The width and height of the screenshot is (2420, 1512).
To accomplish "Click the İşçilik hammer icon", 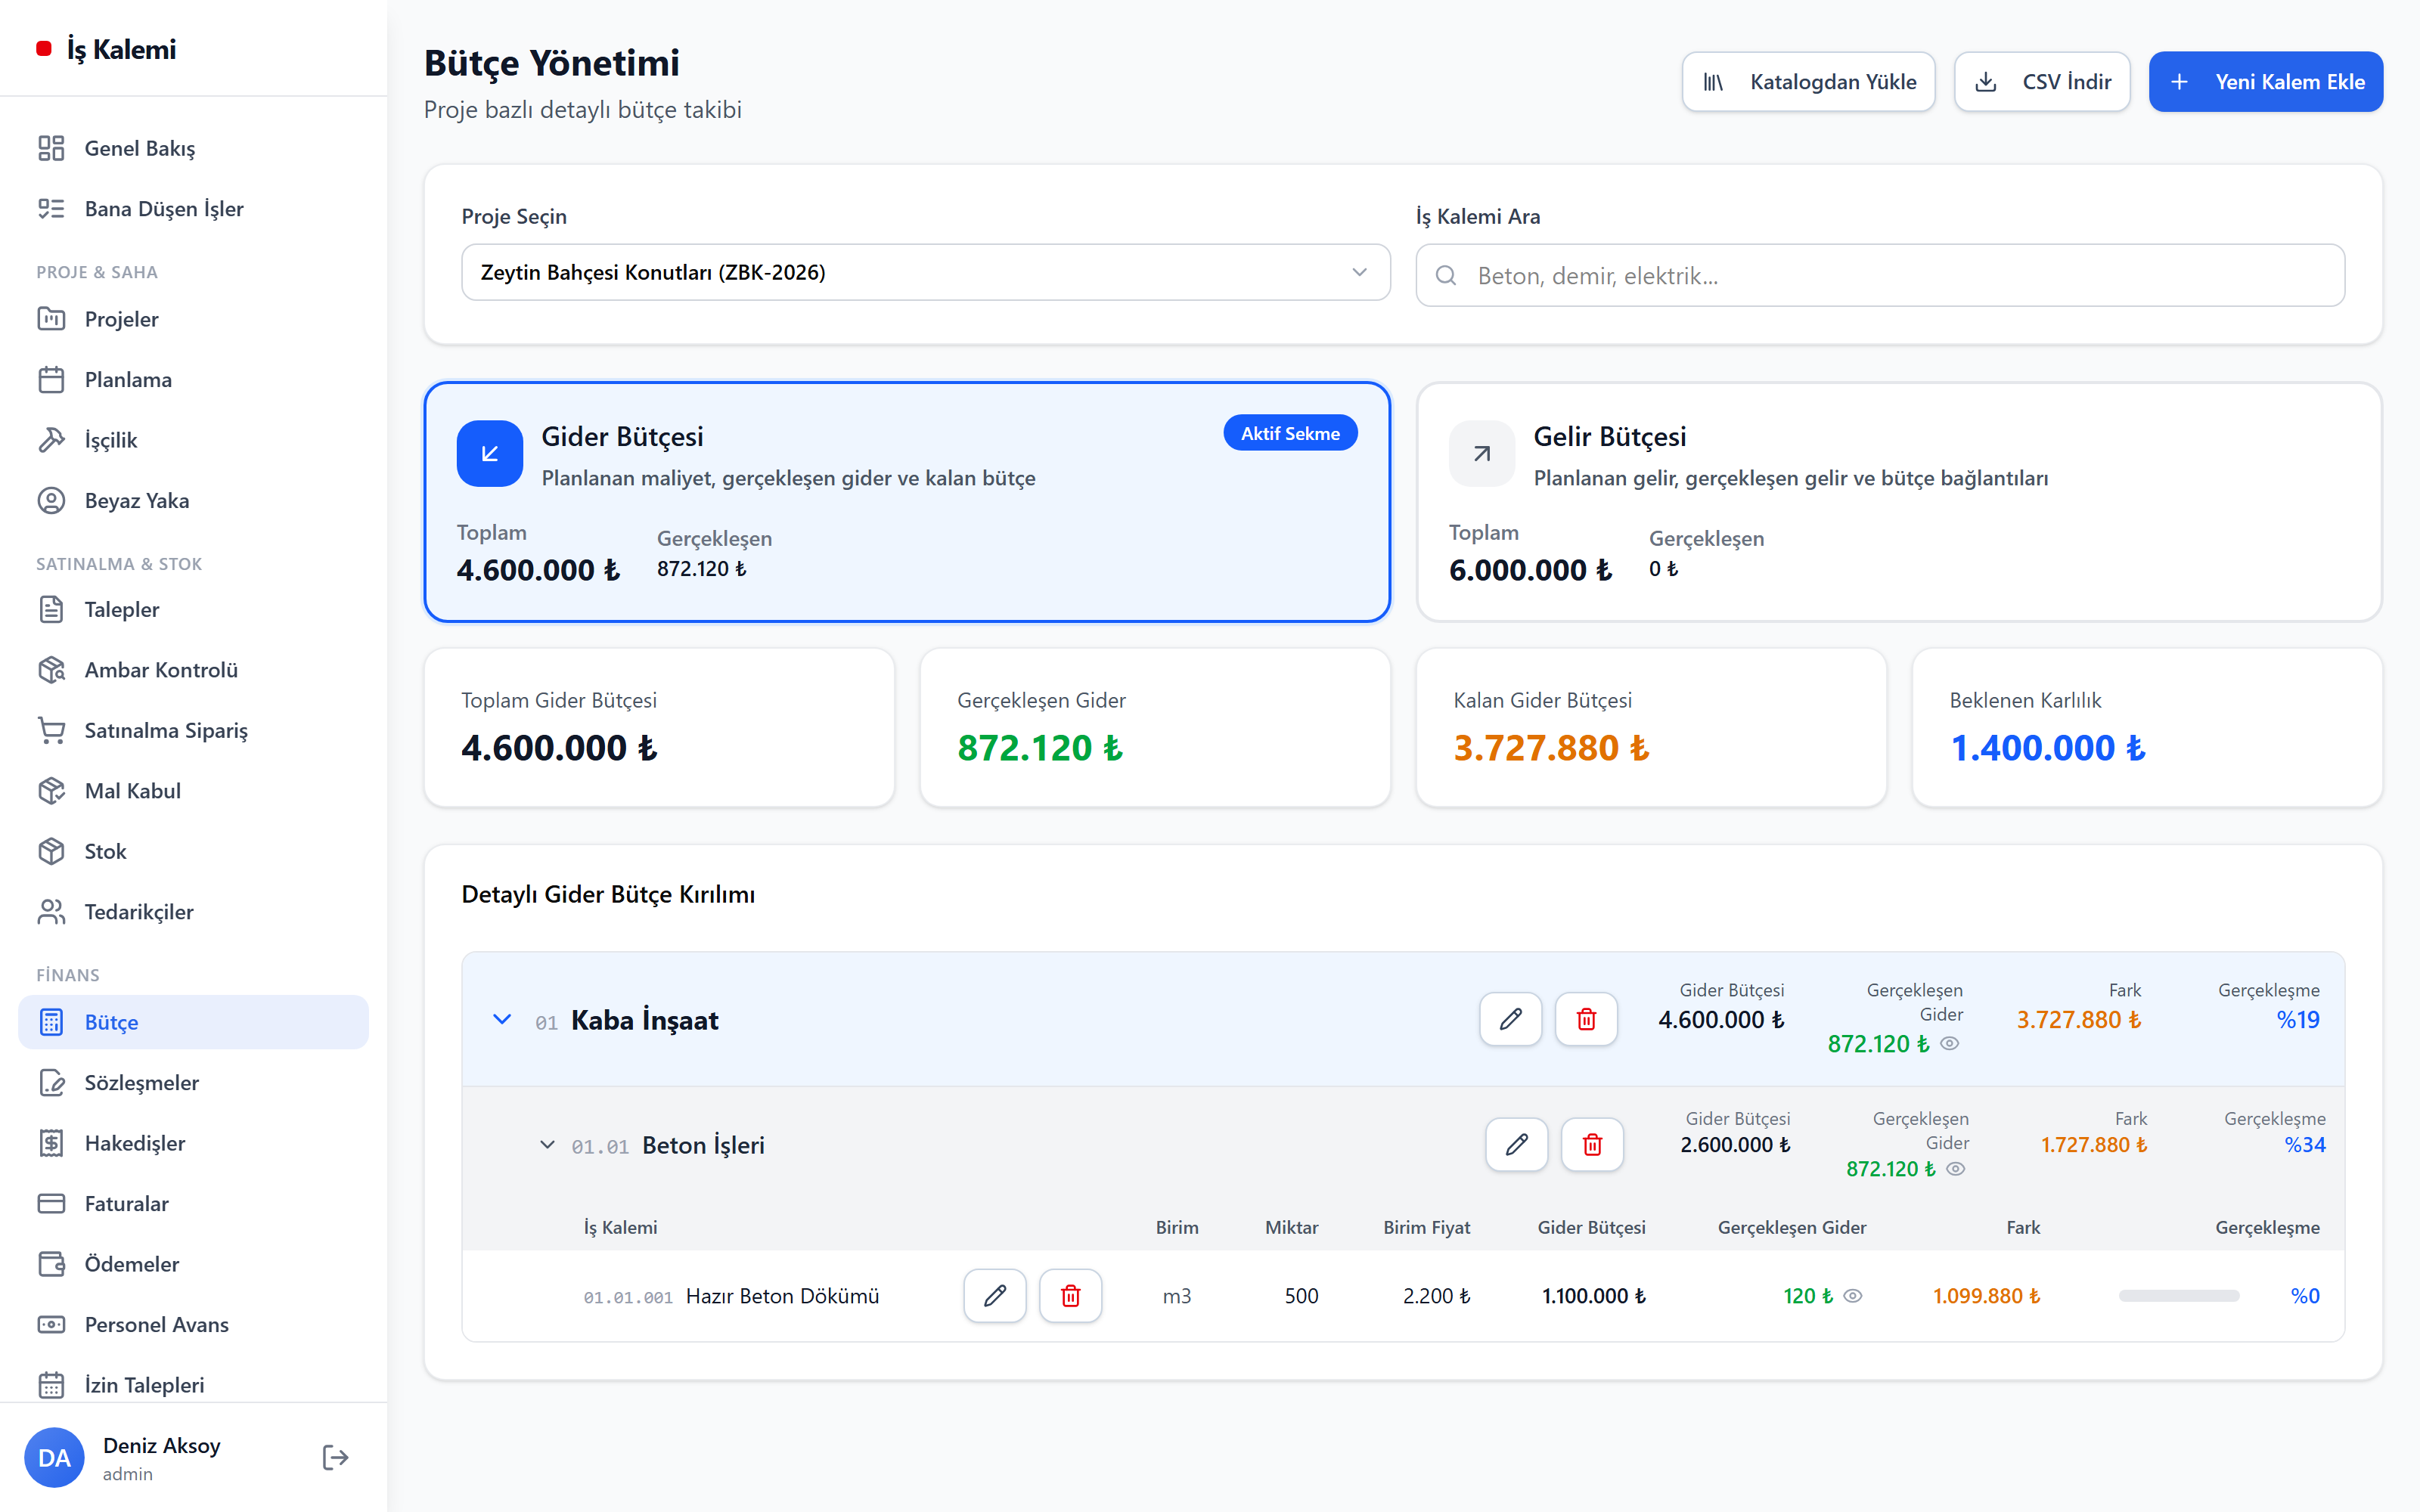I will click(x=51, y=440).
